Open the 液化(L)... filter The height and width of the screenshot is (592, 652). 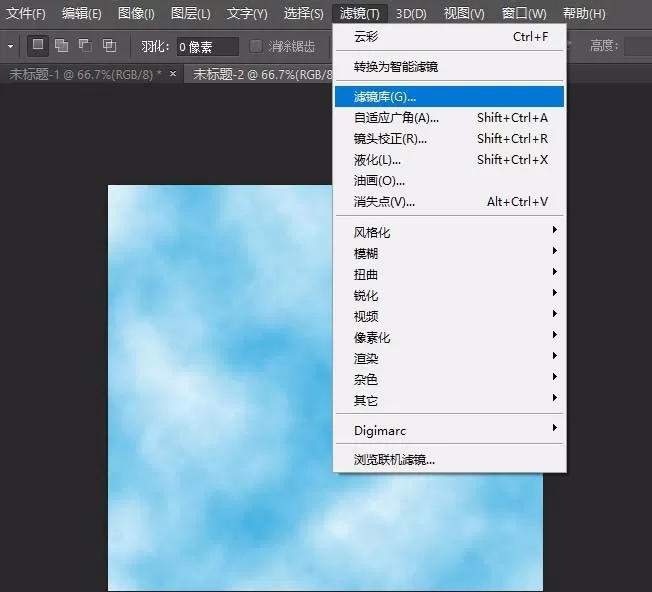coord(449,160)
